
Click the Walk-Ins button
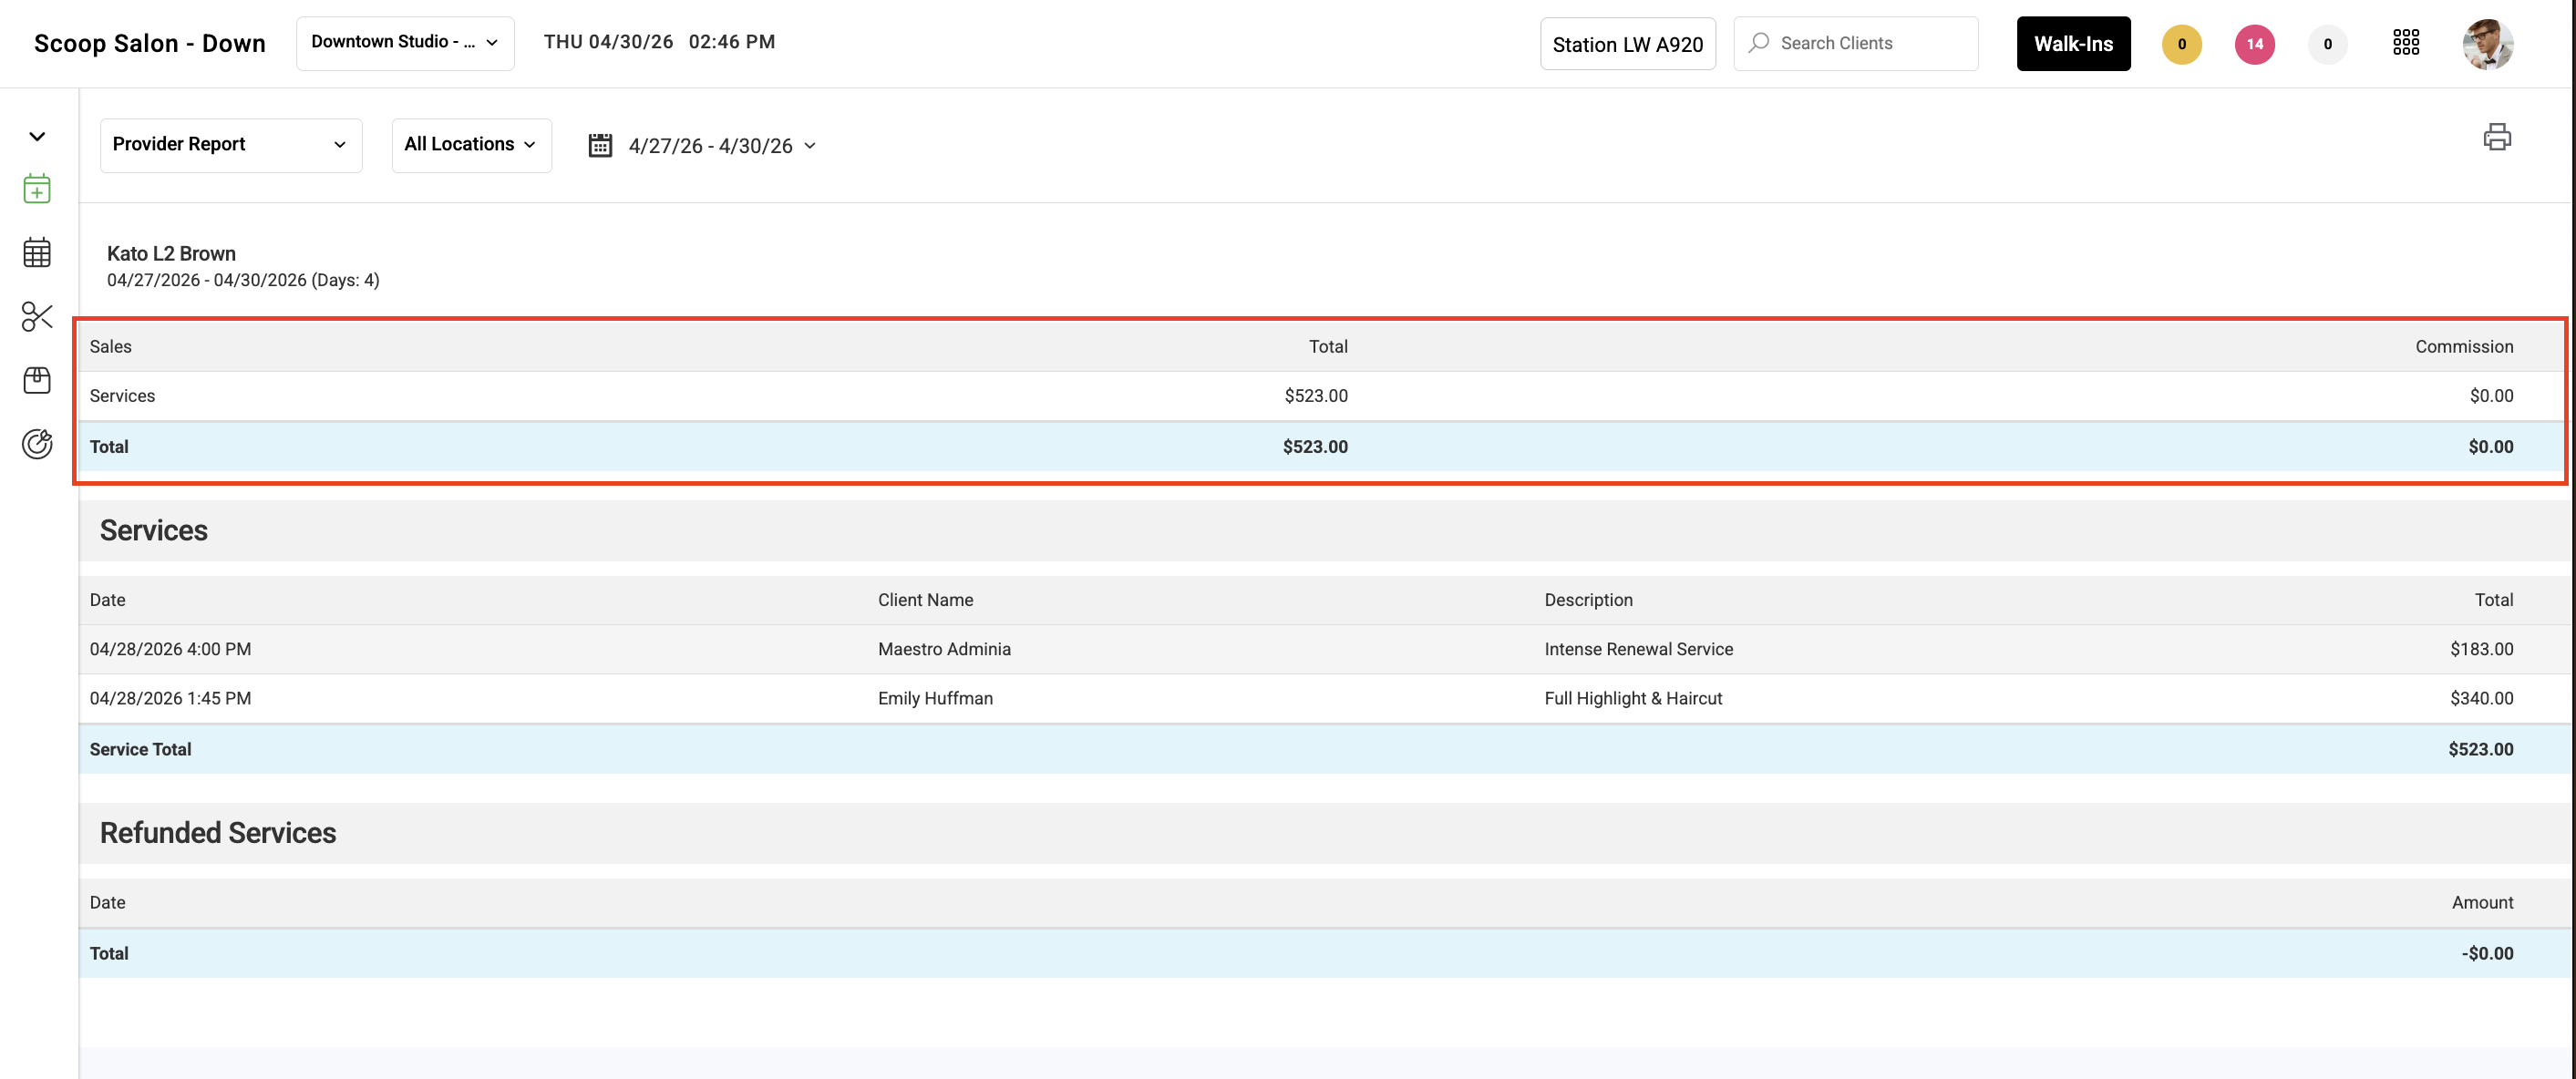point(2073,44)
